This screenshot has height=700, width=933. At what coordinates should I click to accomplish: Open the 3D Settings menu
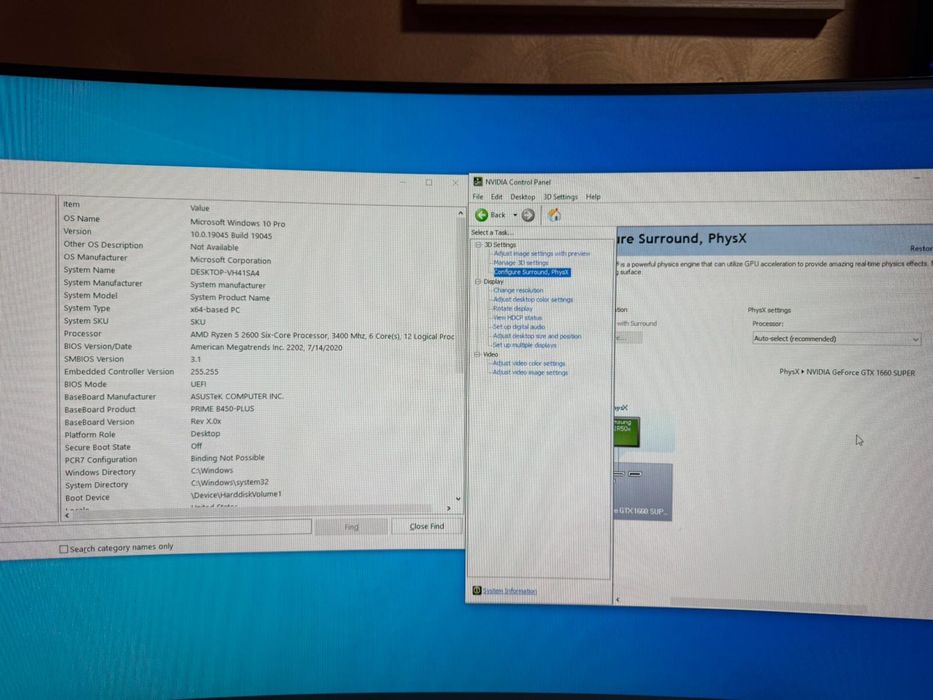tap(560, 197)
